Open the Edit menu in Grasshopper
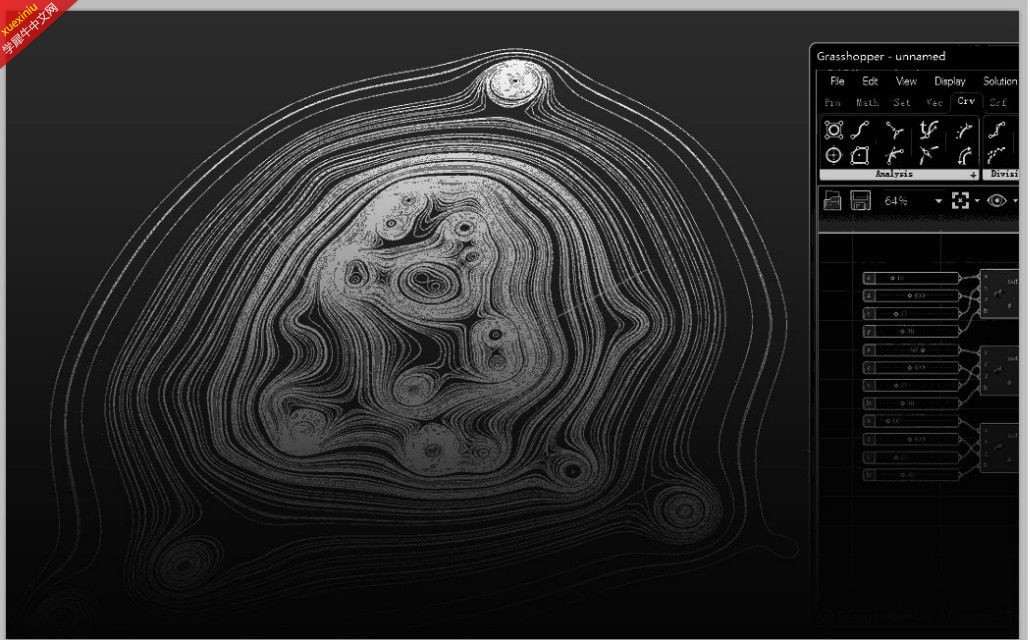 [870, 81]
